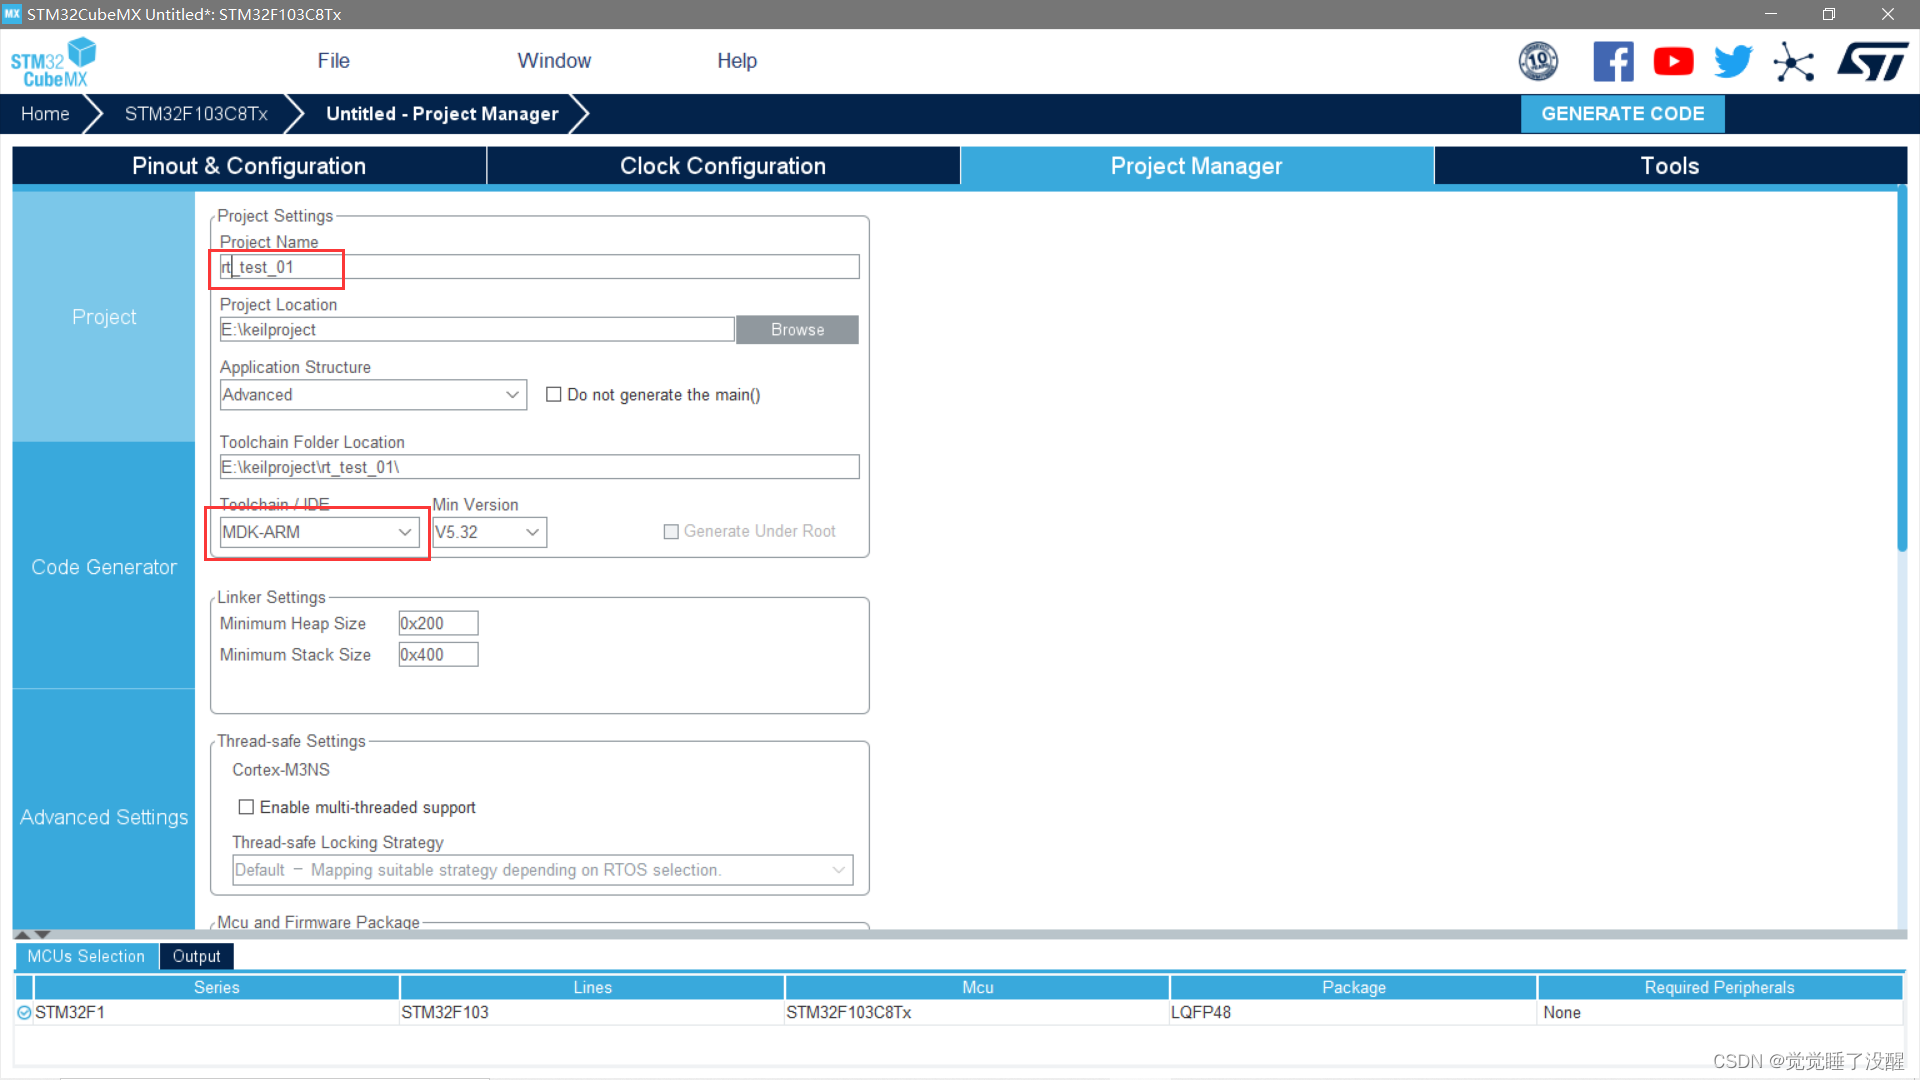Image resolution: width=1920 pixels, height=1080 pixels.
Task: Toggle Enable multi-threaded support checkbox
Action: [245, 806]
